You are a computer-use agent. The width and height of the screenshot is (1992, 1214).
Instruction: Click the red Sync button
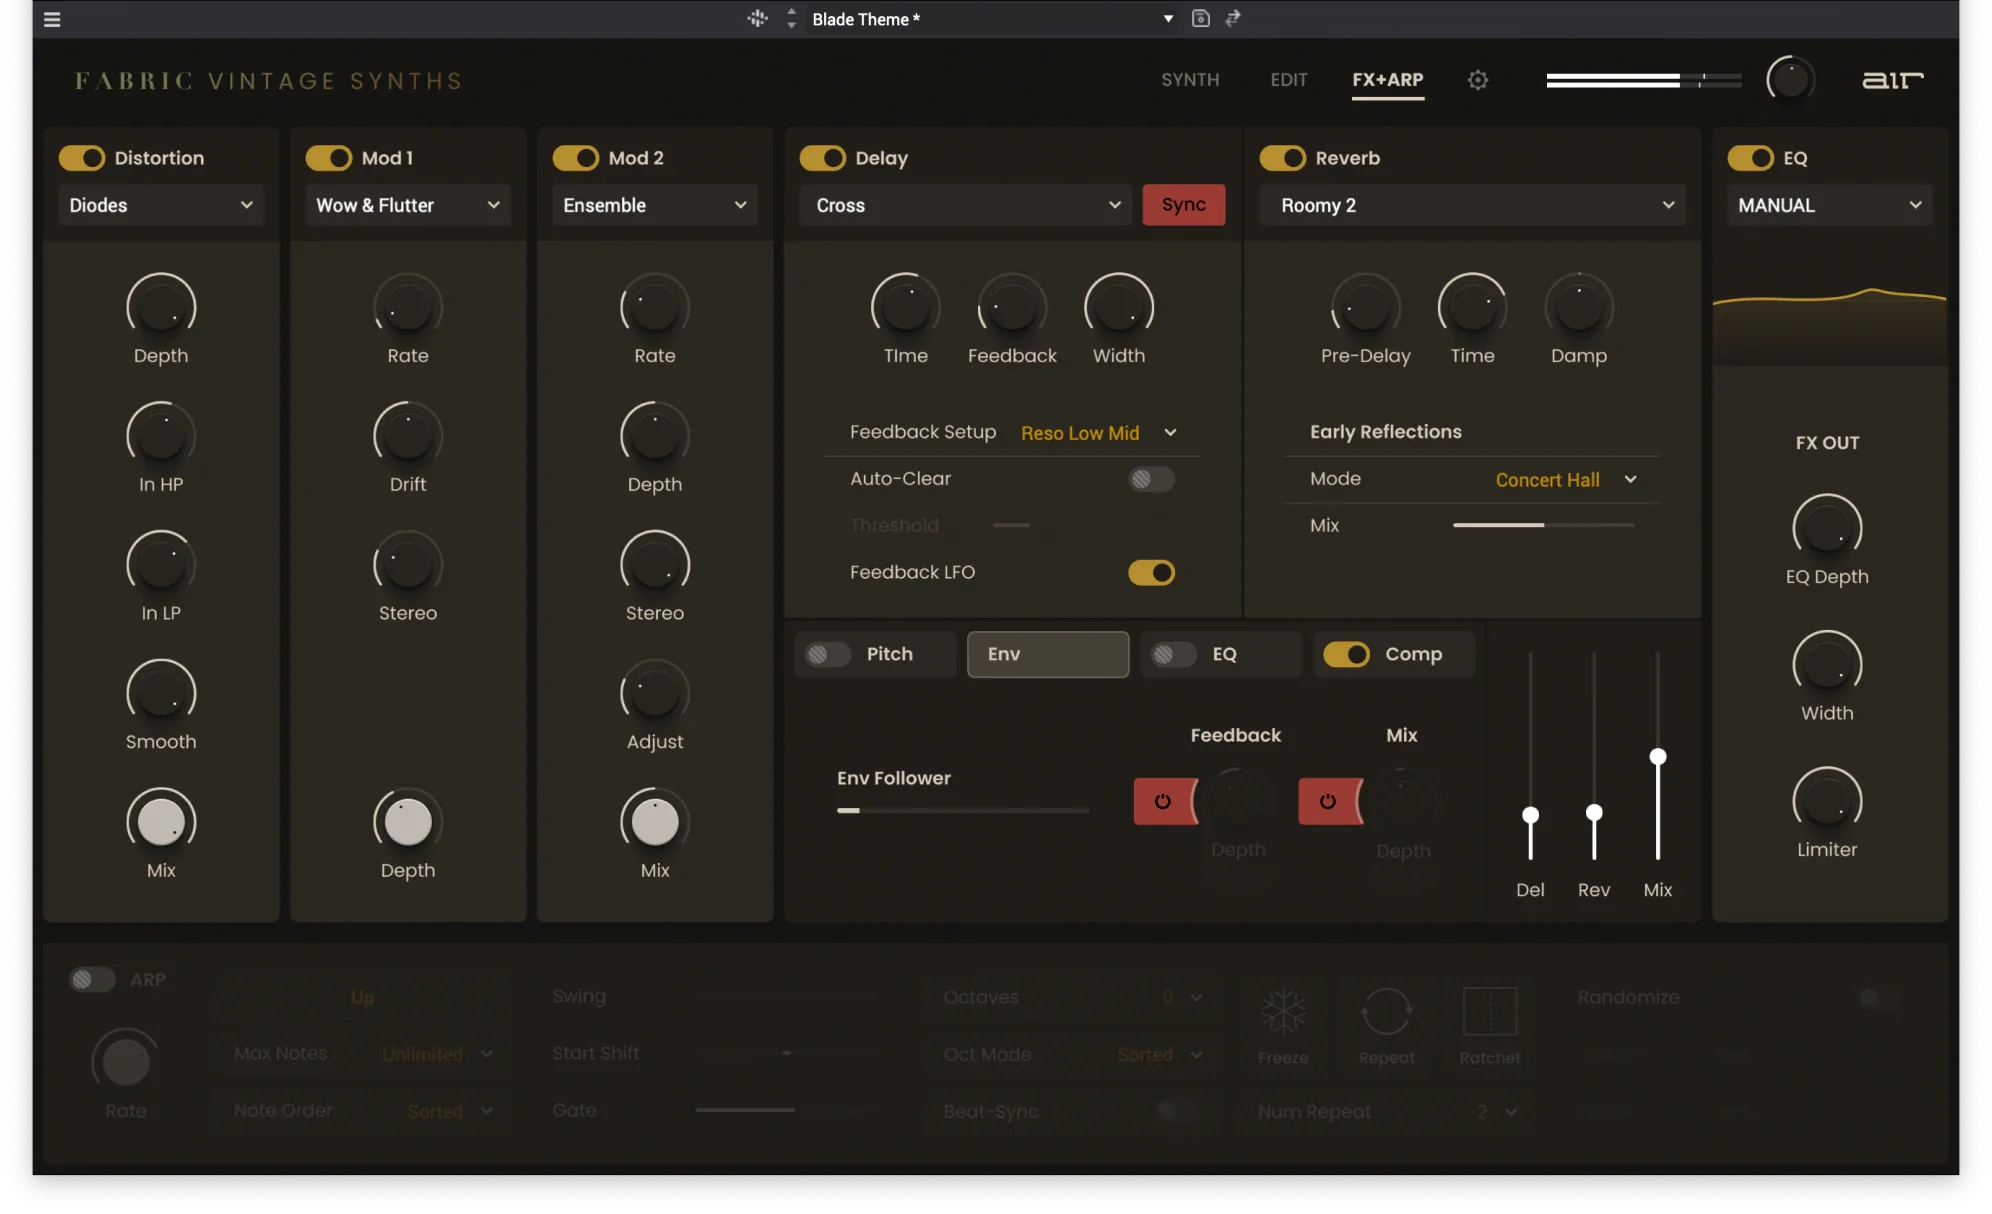tap(1184, 205)
